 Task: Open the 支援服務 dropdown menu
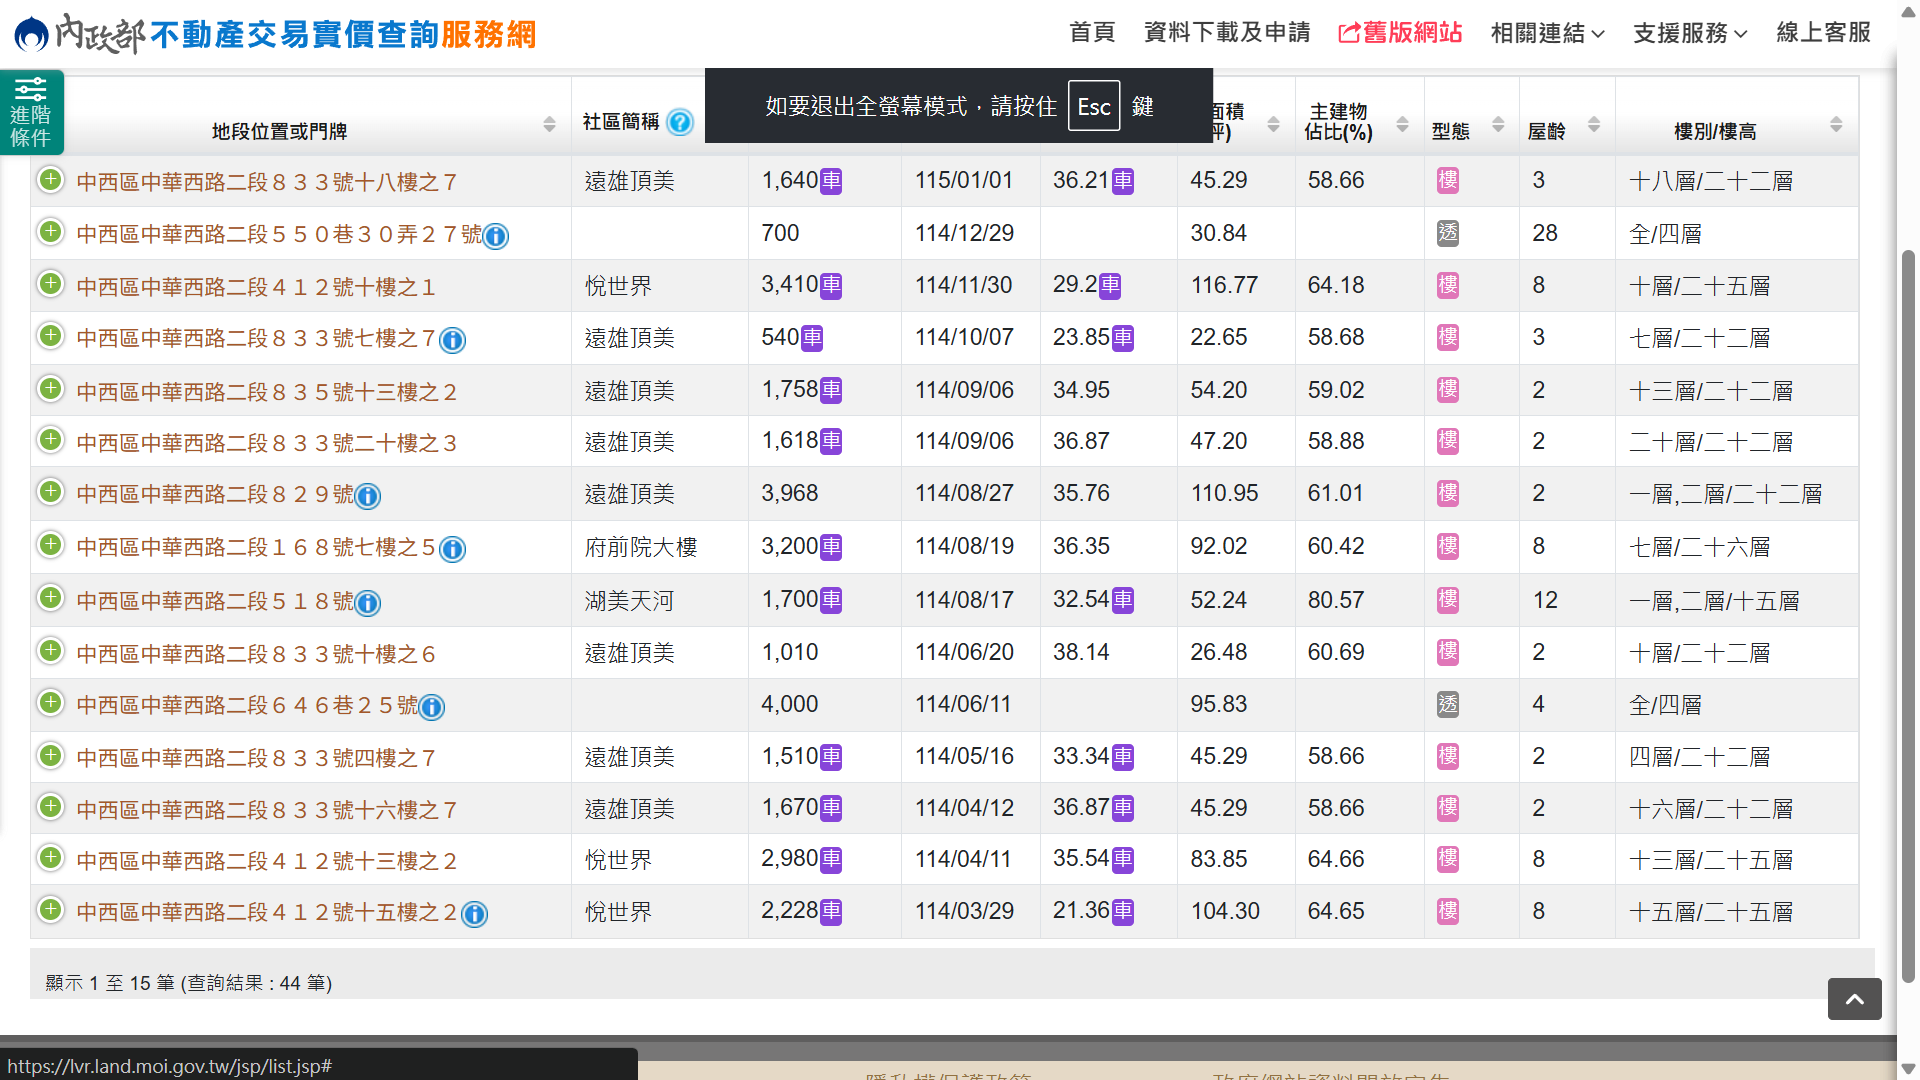tap(1690, 33)
